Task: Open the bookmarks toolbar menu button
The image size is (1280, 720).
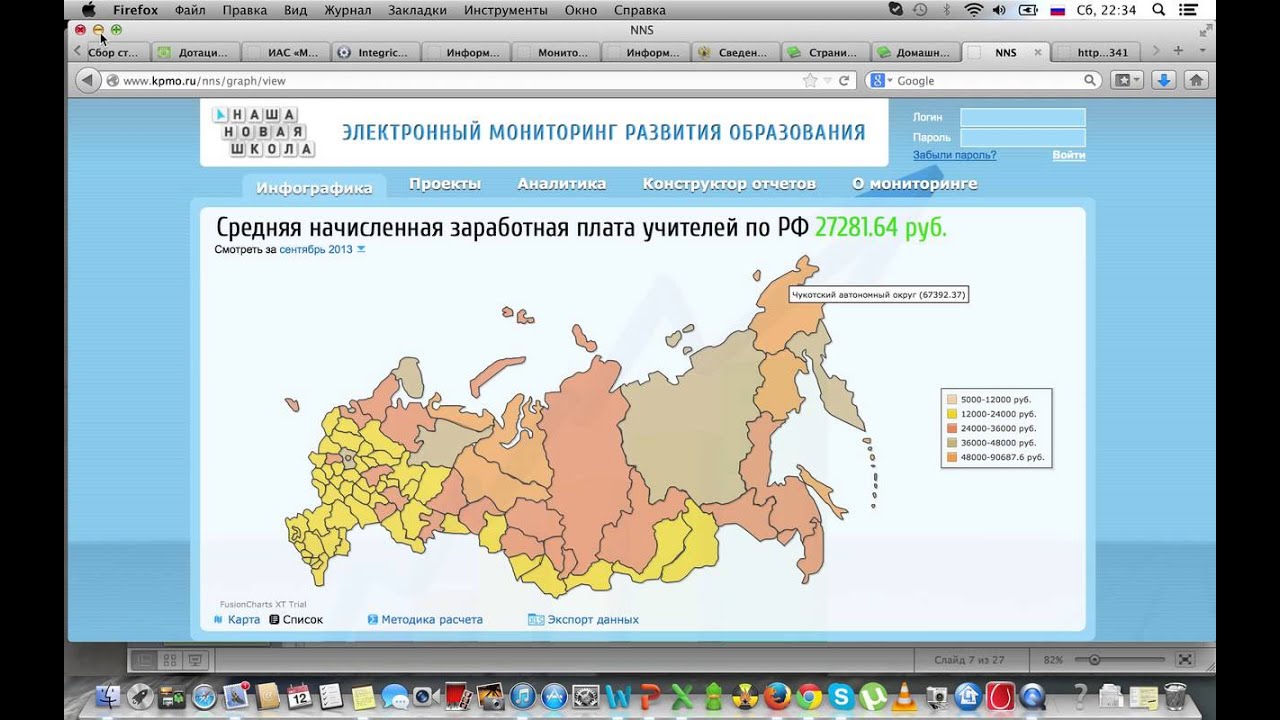Action: pyautogui.click(x=1128, y=80)
